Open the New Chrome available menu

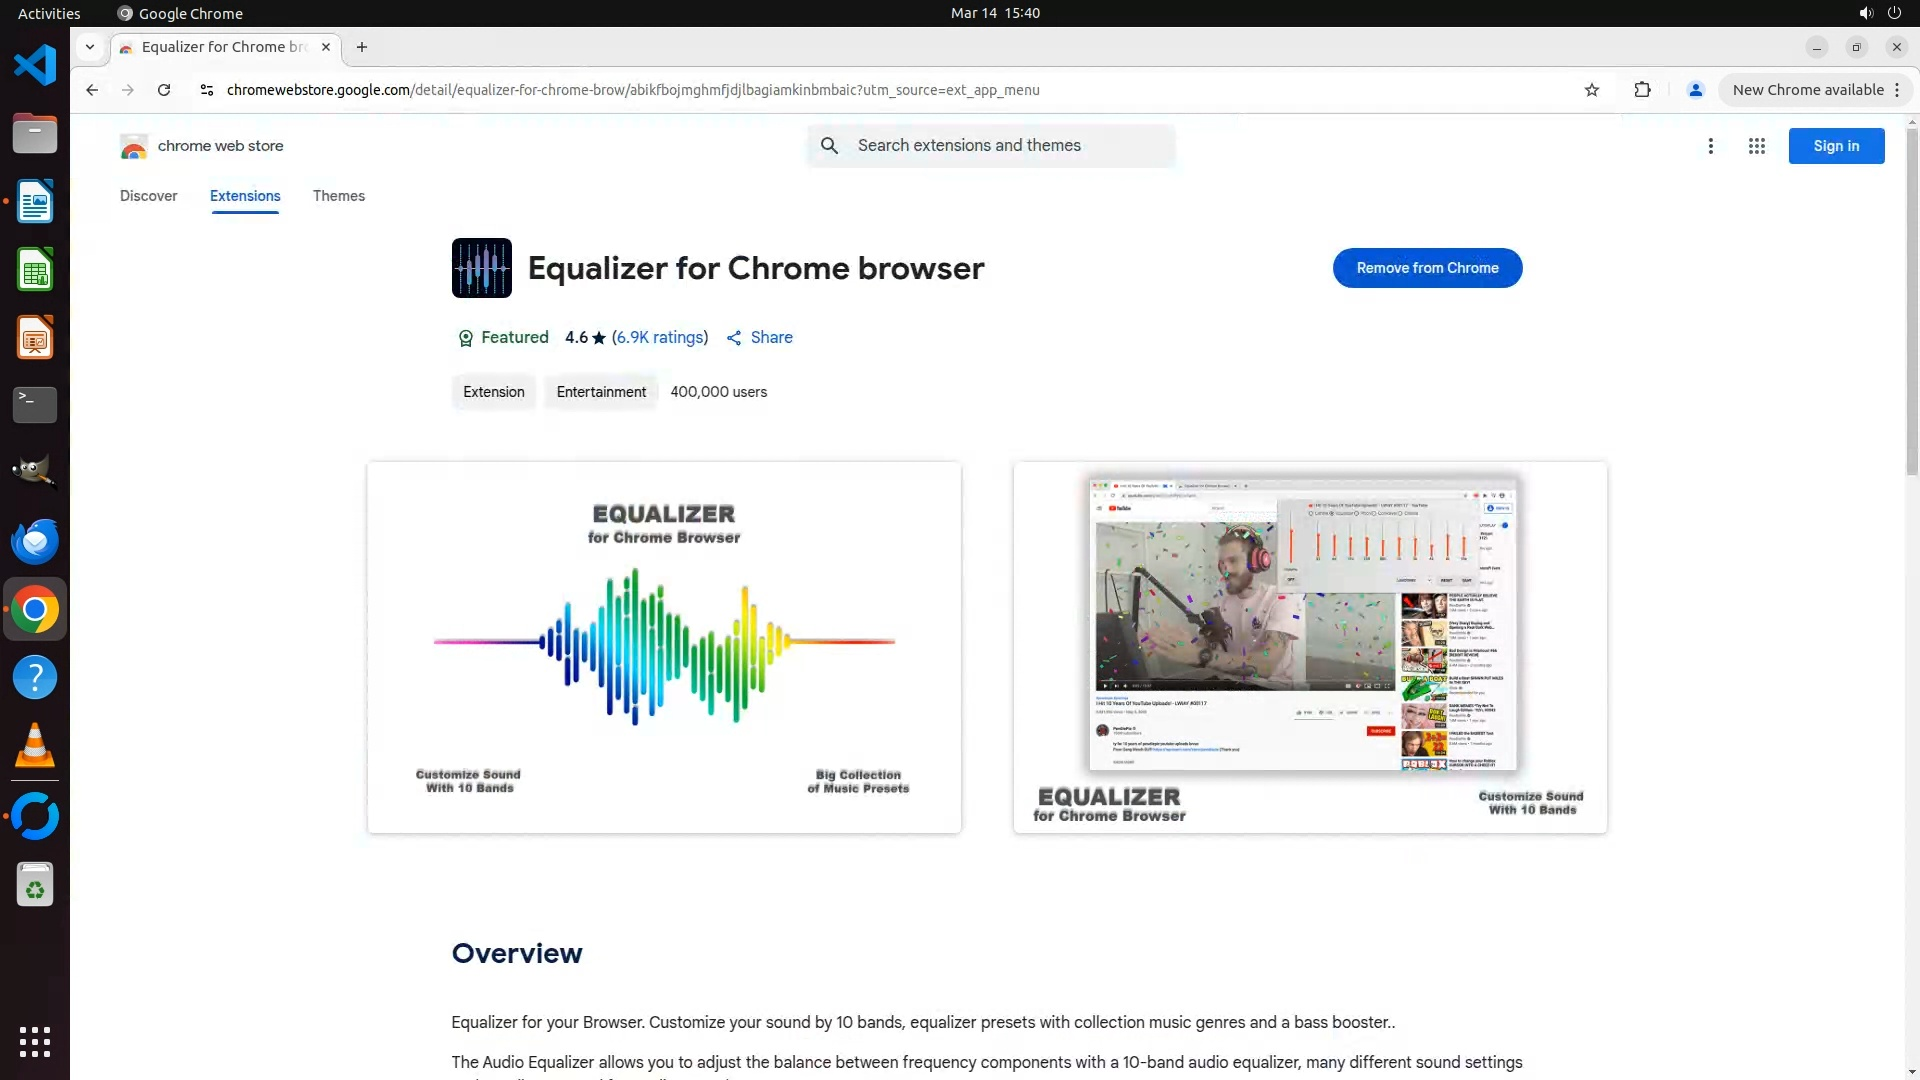click(1815, 90)
